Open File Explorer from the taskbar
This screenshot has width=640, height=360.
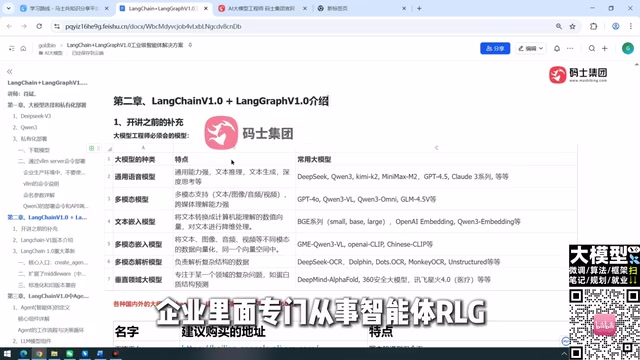pyautogui.click(x=54, y=353)
